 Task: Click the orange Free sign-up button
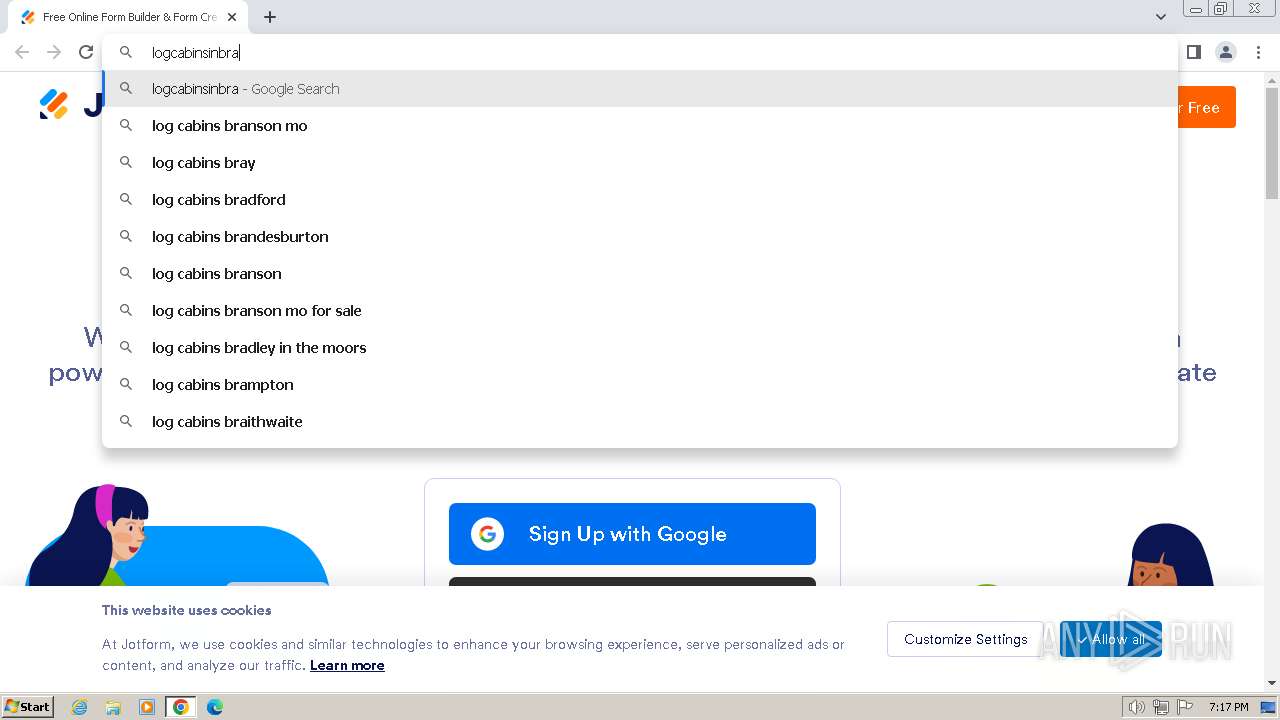pyautogui.click(x=1207, y=107)
